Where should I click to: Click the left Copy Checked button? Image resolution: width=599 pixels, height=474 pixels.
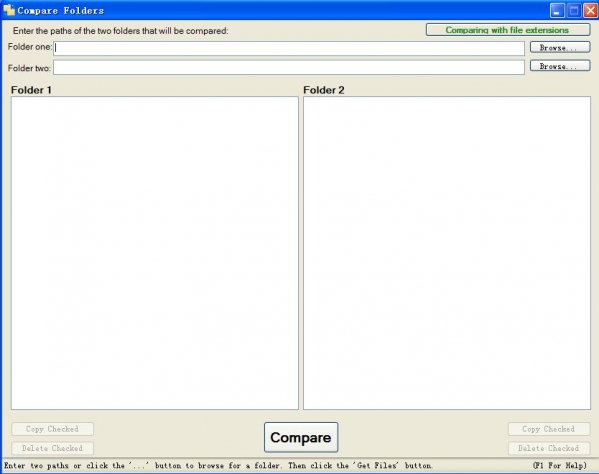[52, 429]
